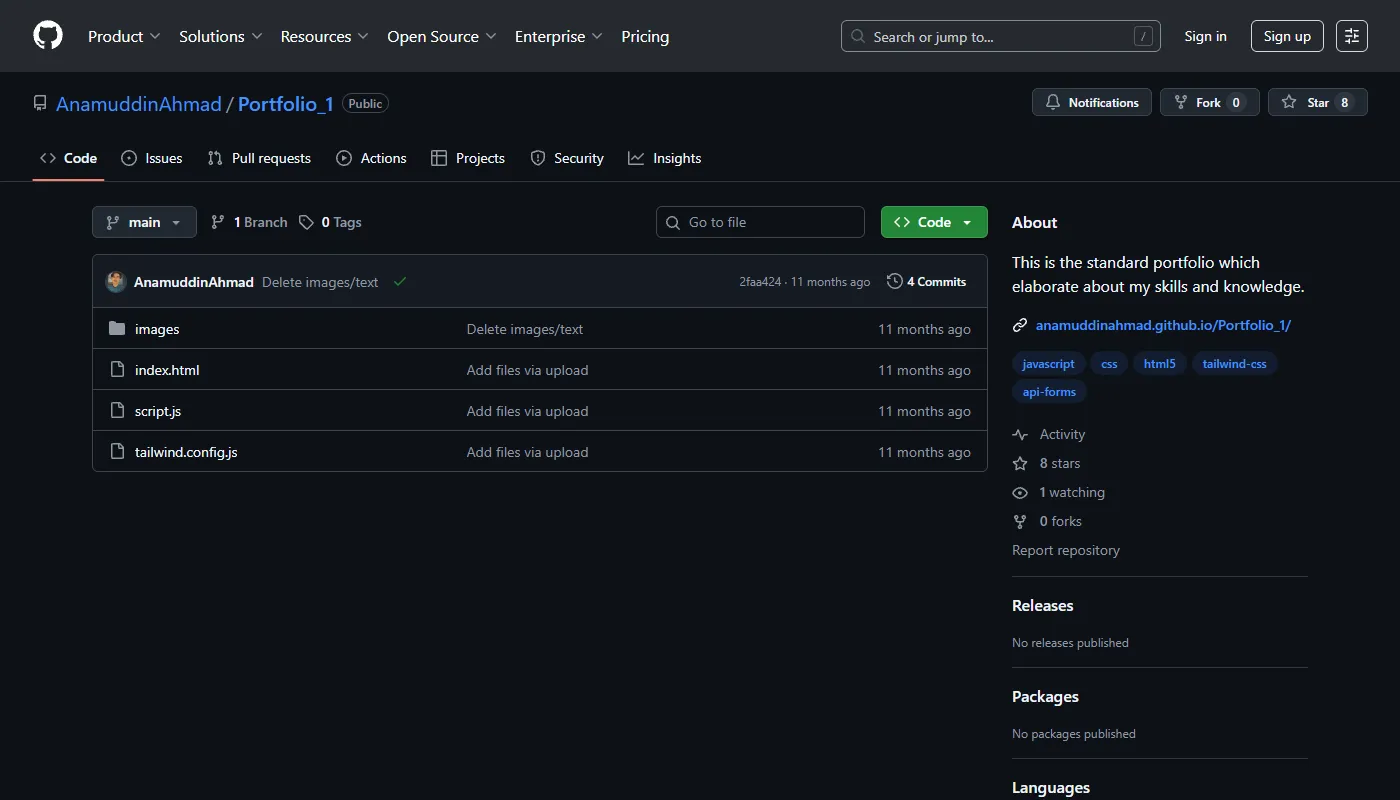1400x800 pixels.
Task: Click the Sign in link
Action: [1205, 36]
